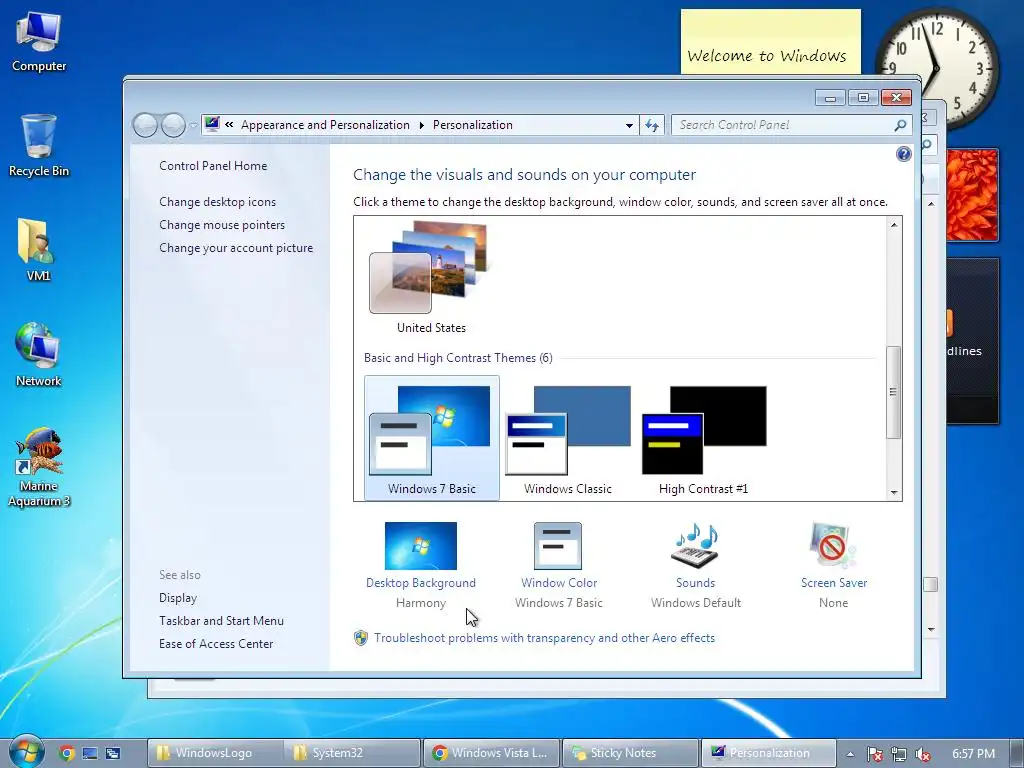This screenshot has height=768, width=1024.
Task: Click the Action Center flag tray icon
Action: point(874,754)
